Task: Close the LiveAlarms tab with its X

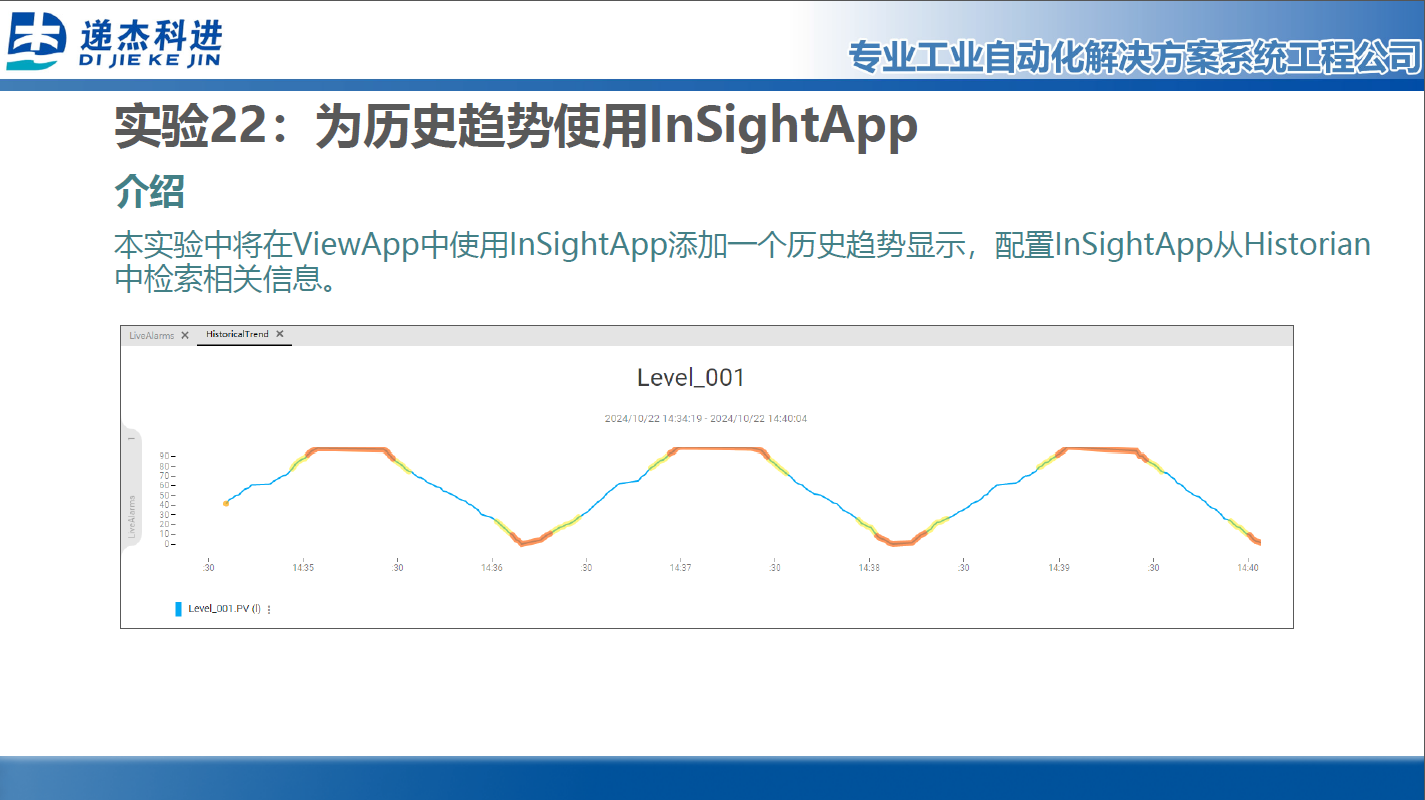Action: pos(185,336)
